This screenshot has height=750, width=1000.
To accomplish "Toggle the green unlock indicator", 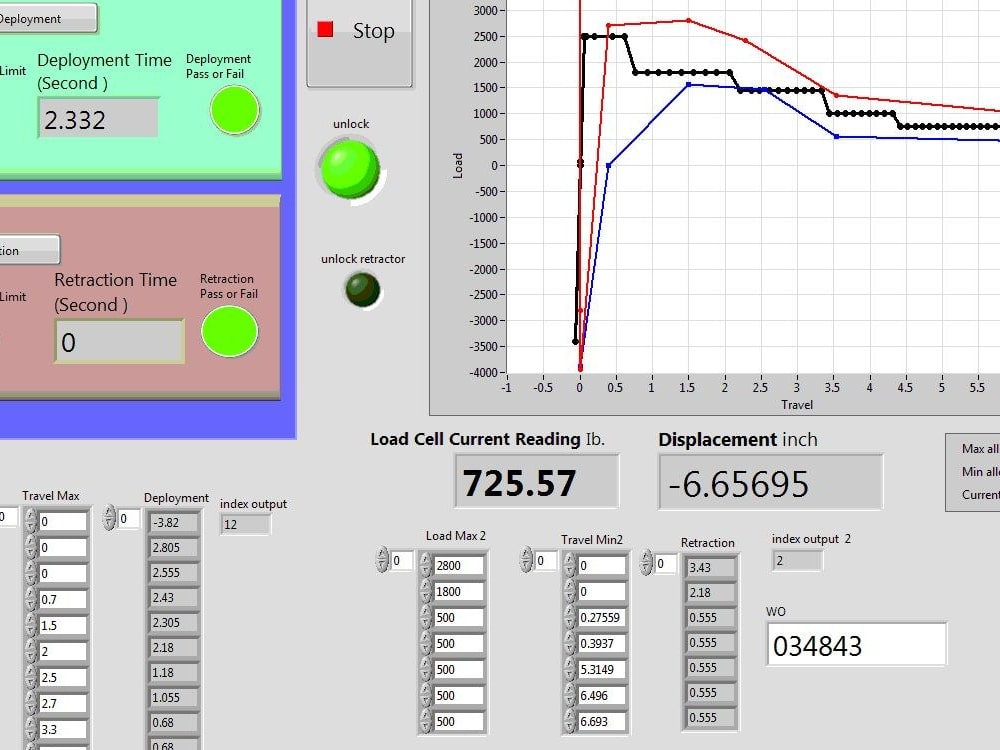I will [349, 169].
